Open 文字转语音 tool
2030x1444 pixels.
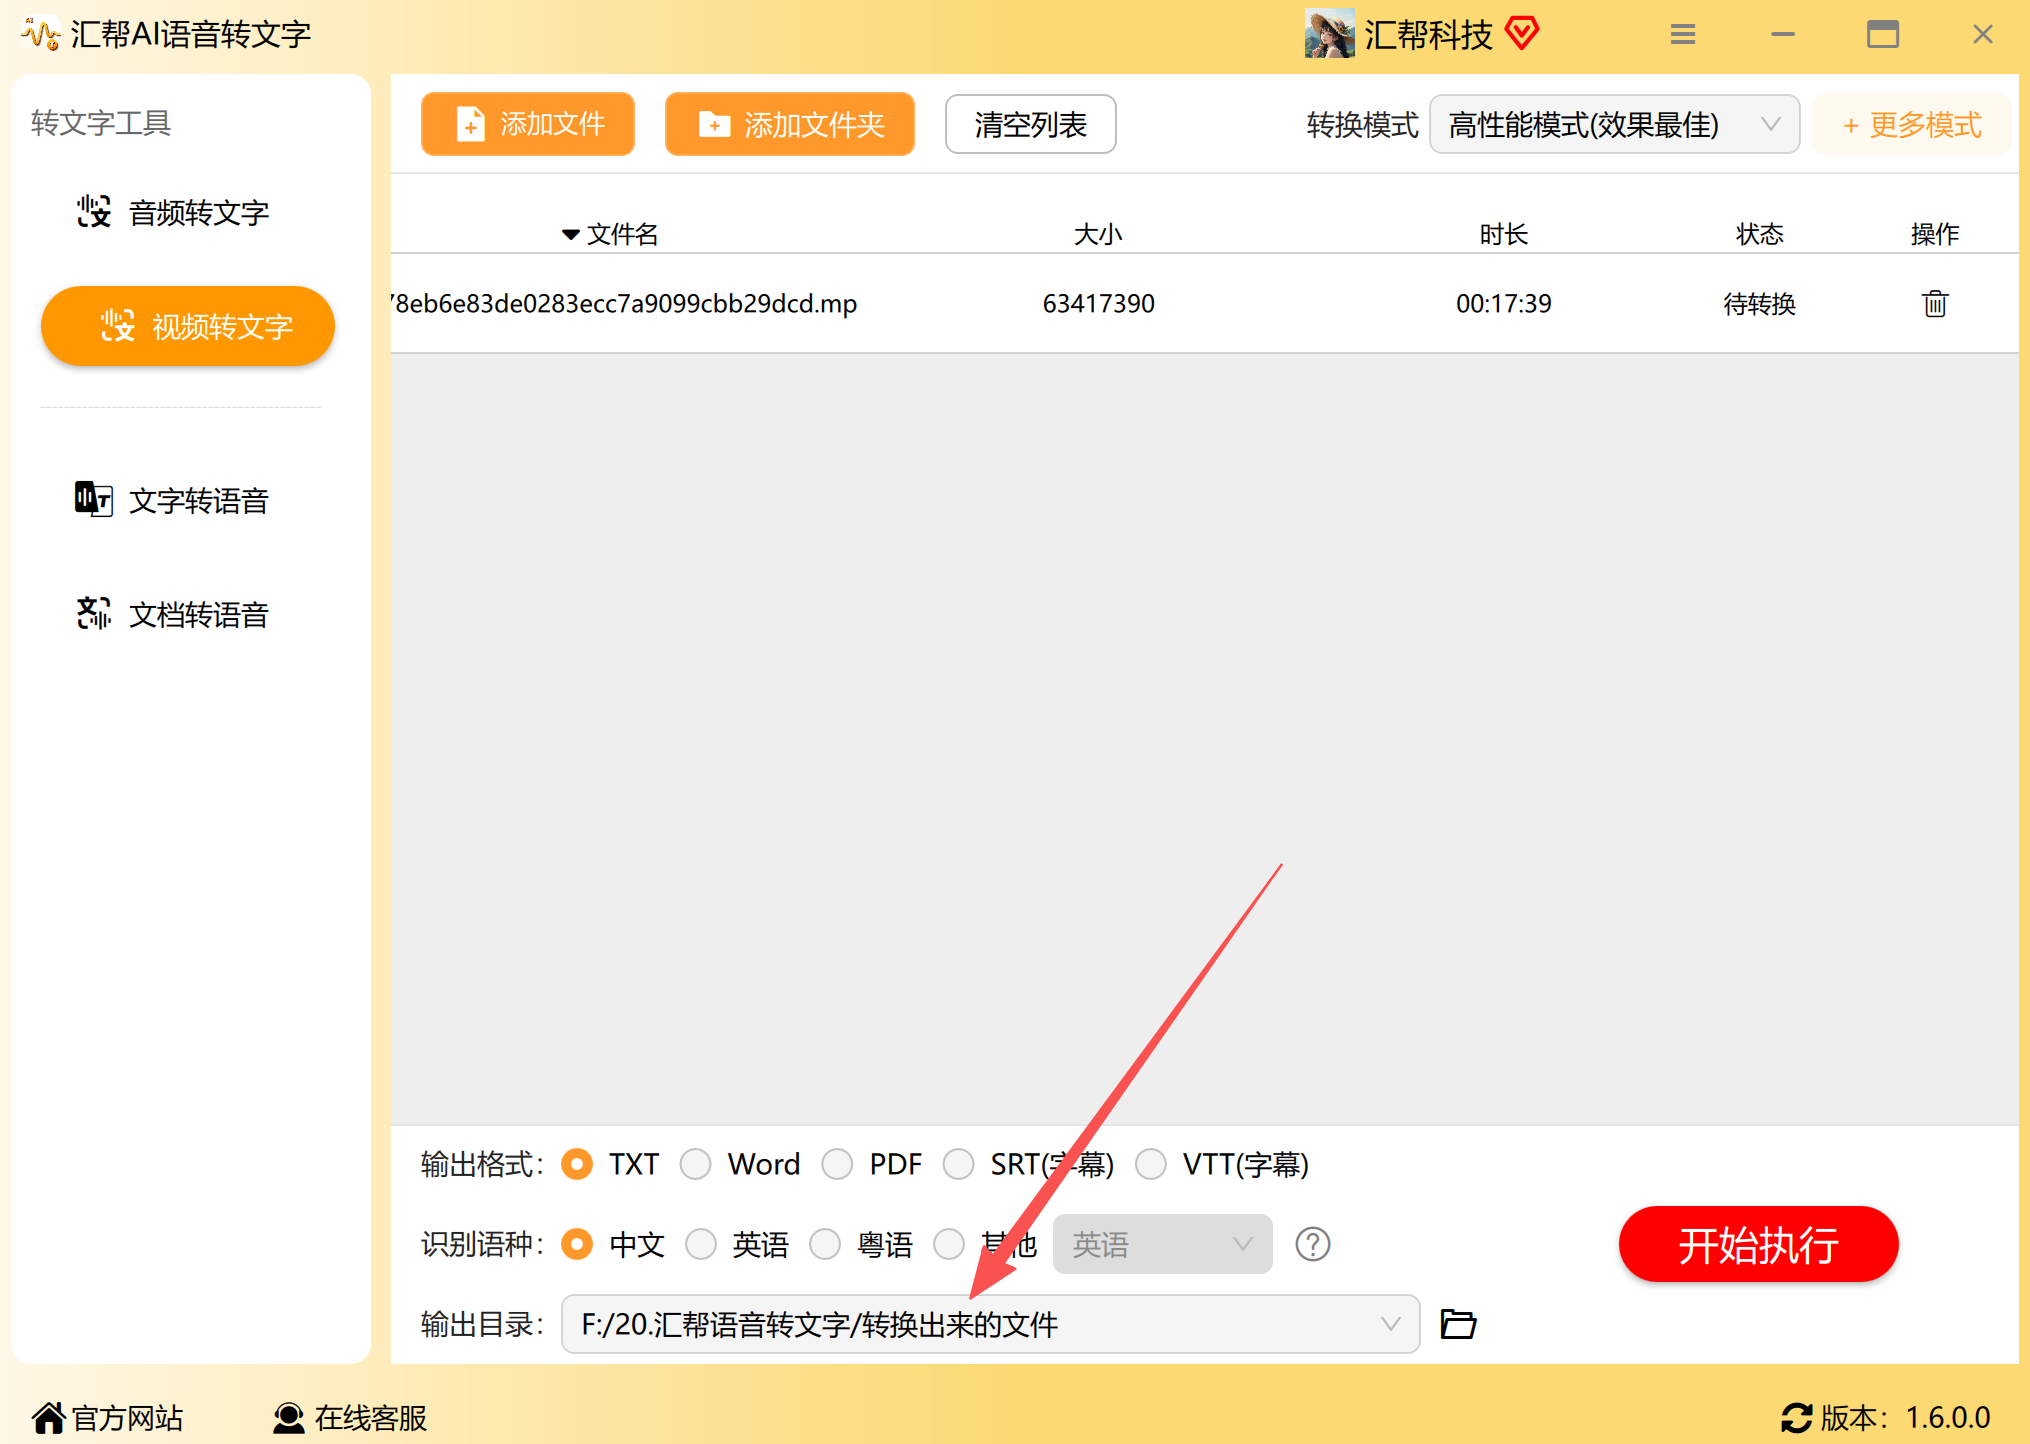(172, 500)
